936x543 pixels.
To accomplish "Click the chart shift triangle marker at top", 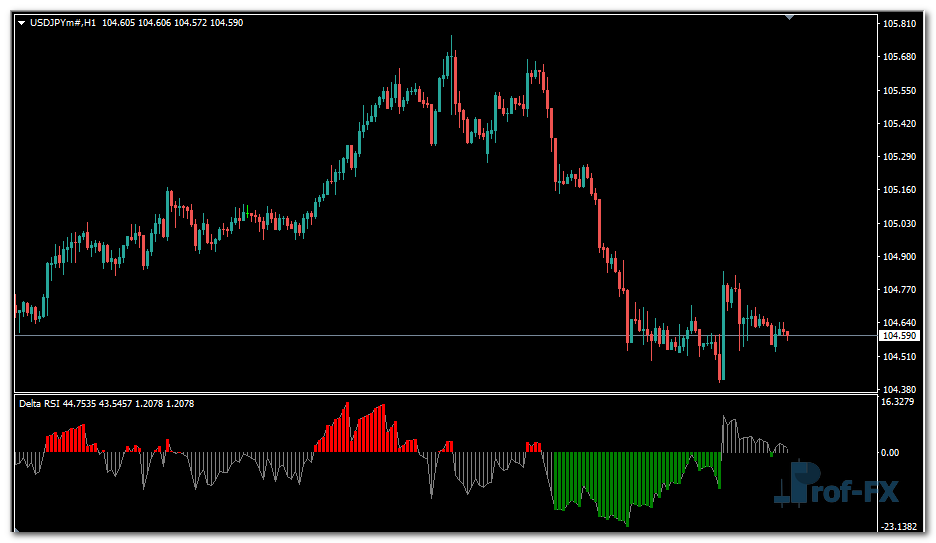I will 790,16.
